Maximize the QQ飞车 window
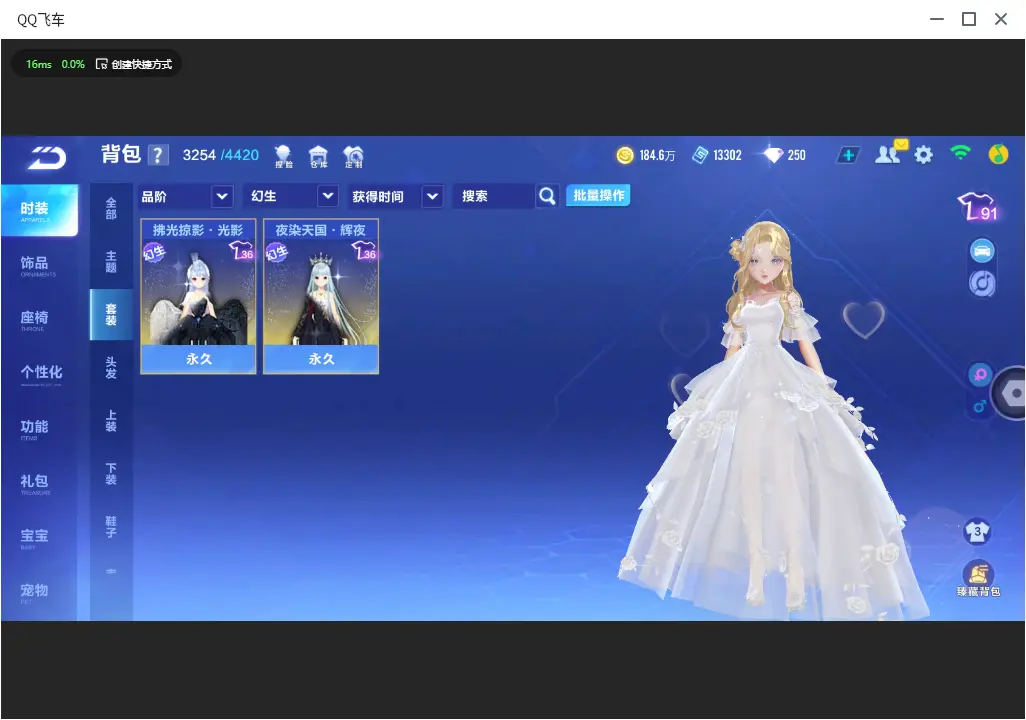Screen dimensions: 1026x720 point(969,19)
